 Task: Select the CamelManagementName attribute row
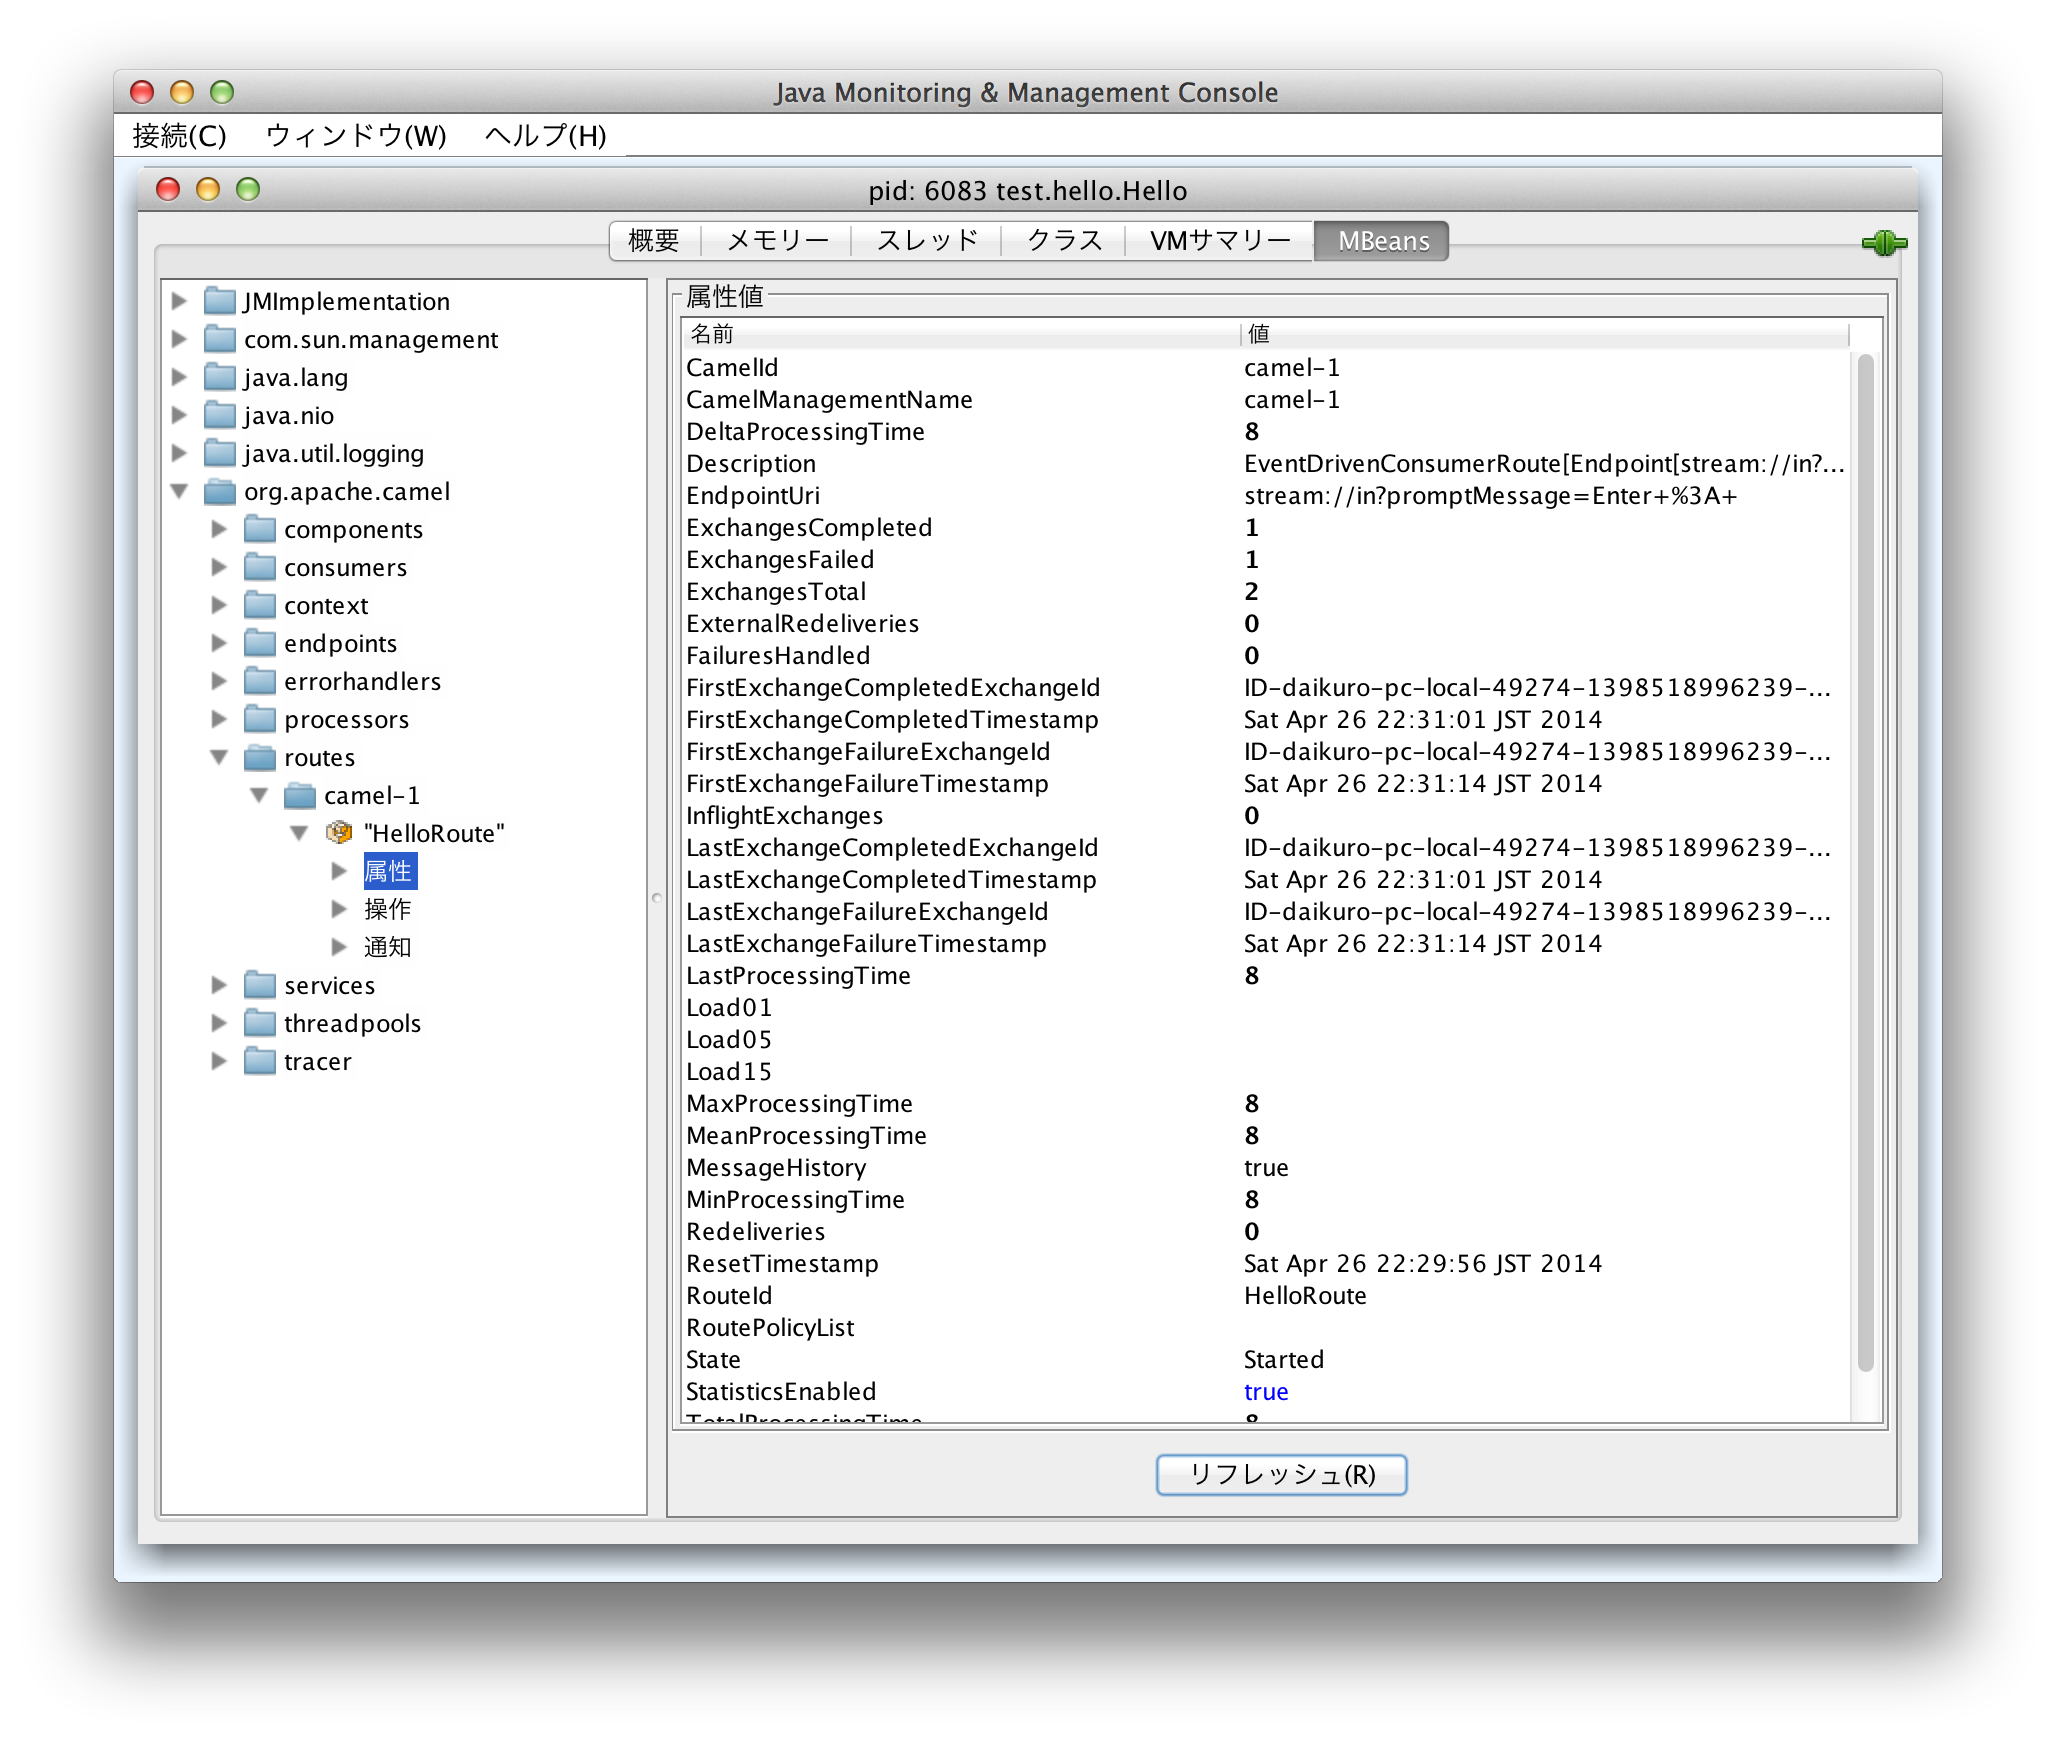coord(1266,399)
